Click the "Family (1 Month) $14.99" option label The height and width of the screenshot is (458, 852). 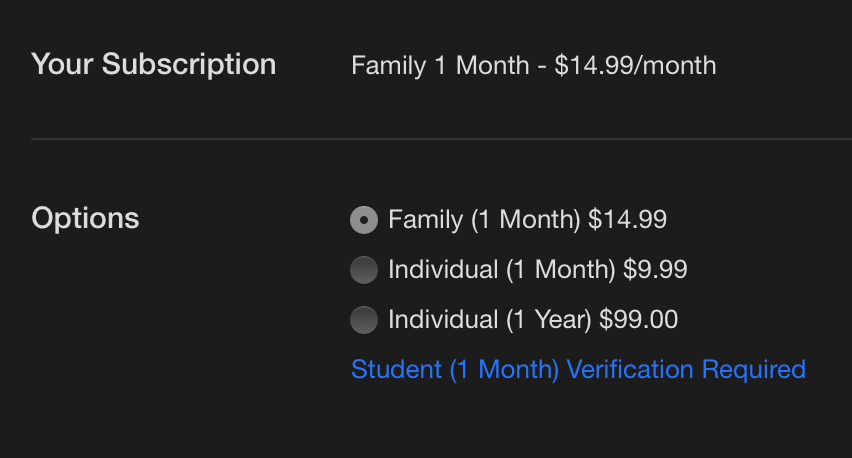[x=527, y=220]
